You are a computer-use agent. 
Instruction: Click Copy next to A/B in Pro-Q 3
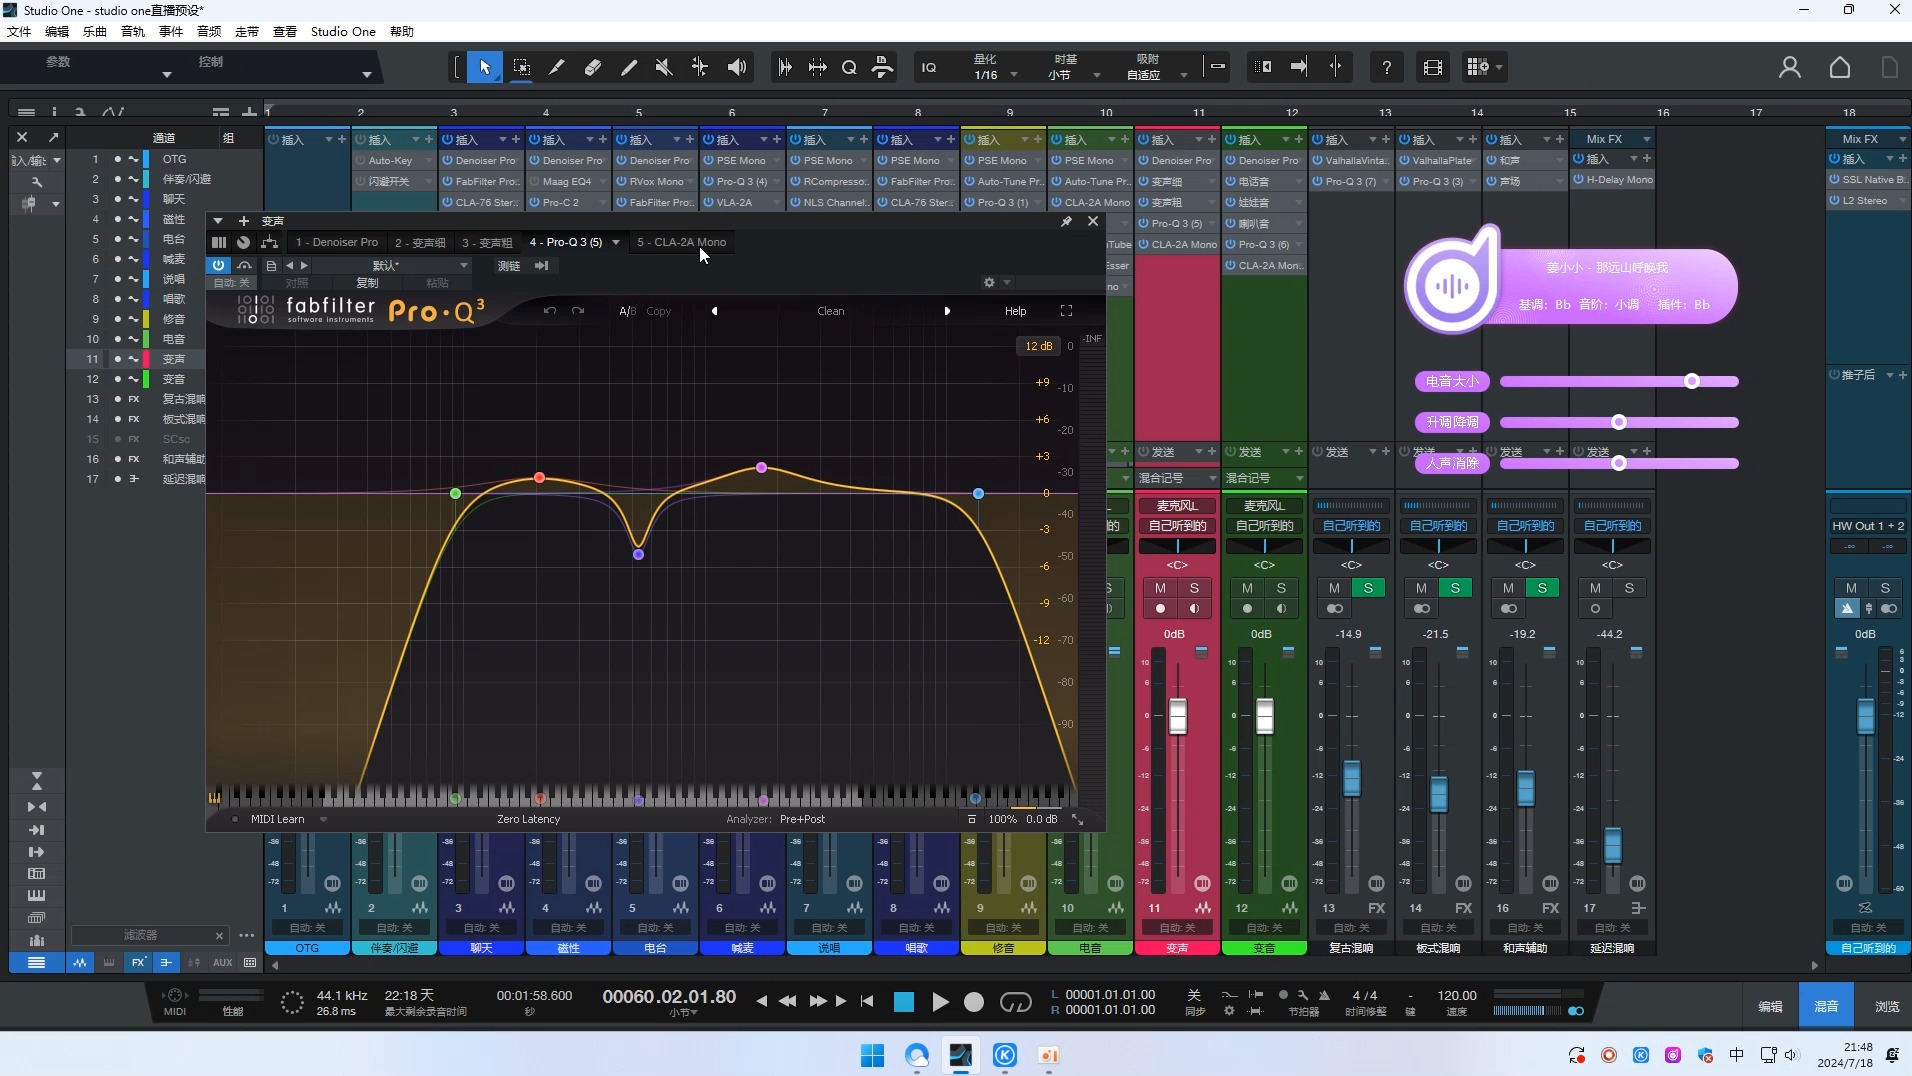tap(658, 311)
